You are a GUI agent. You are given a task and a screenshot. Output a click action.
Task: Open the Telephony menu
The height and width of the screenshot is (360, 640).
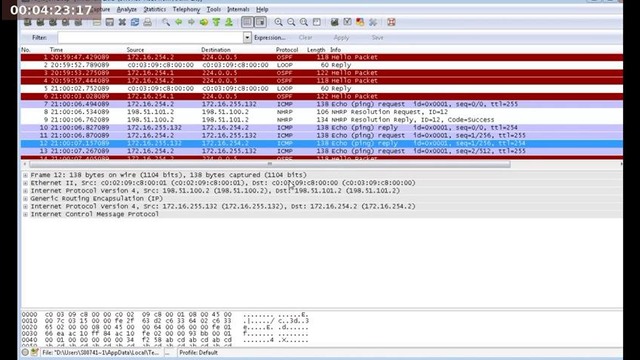[186, 9]
